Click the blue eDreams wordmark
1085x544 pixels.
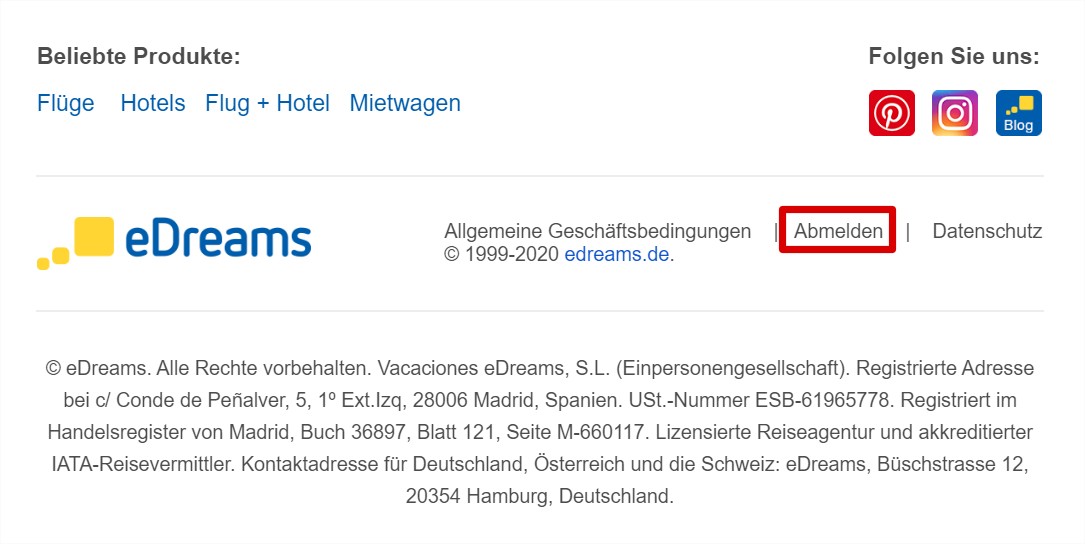pos(219,241)
